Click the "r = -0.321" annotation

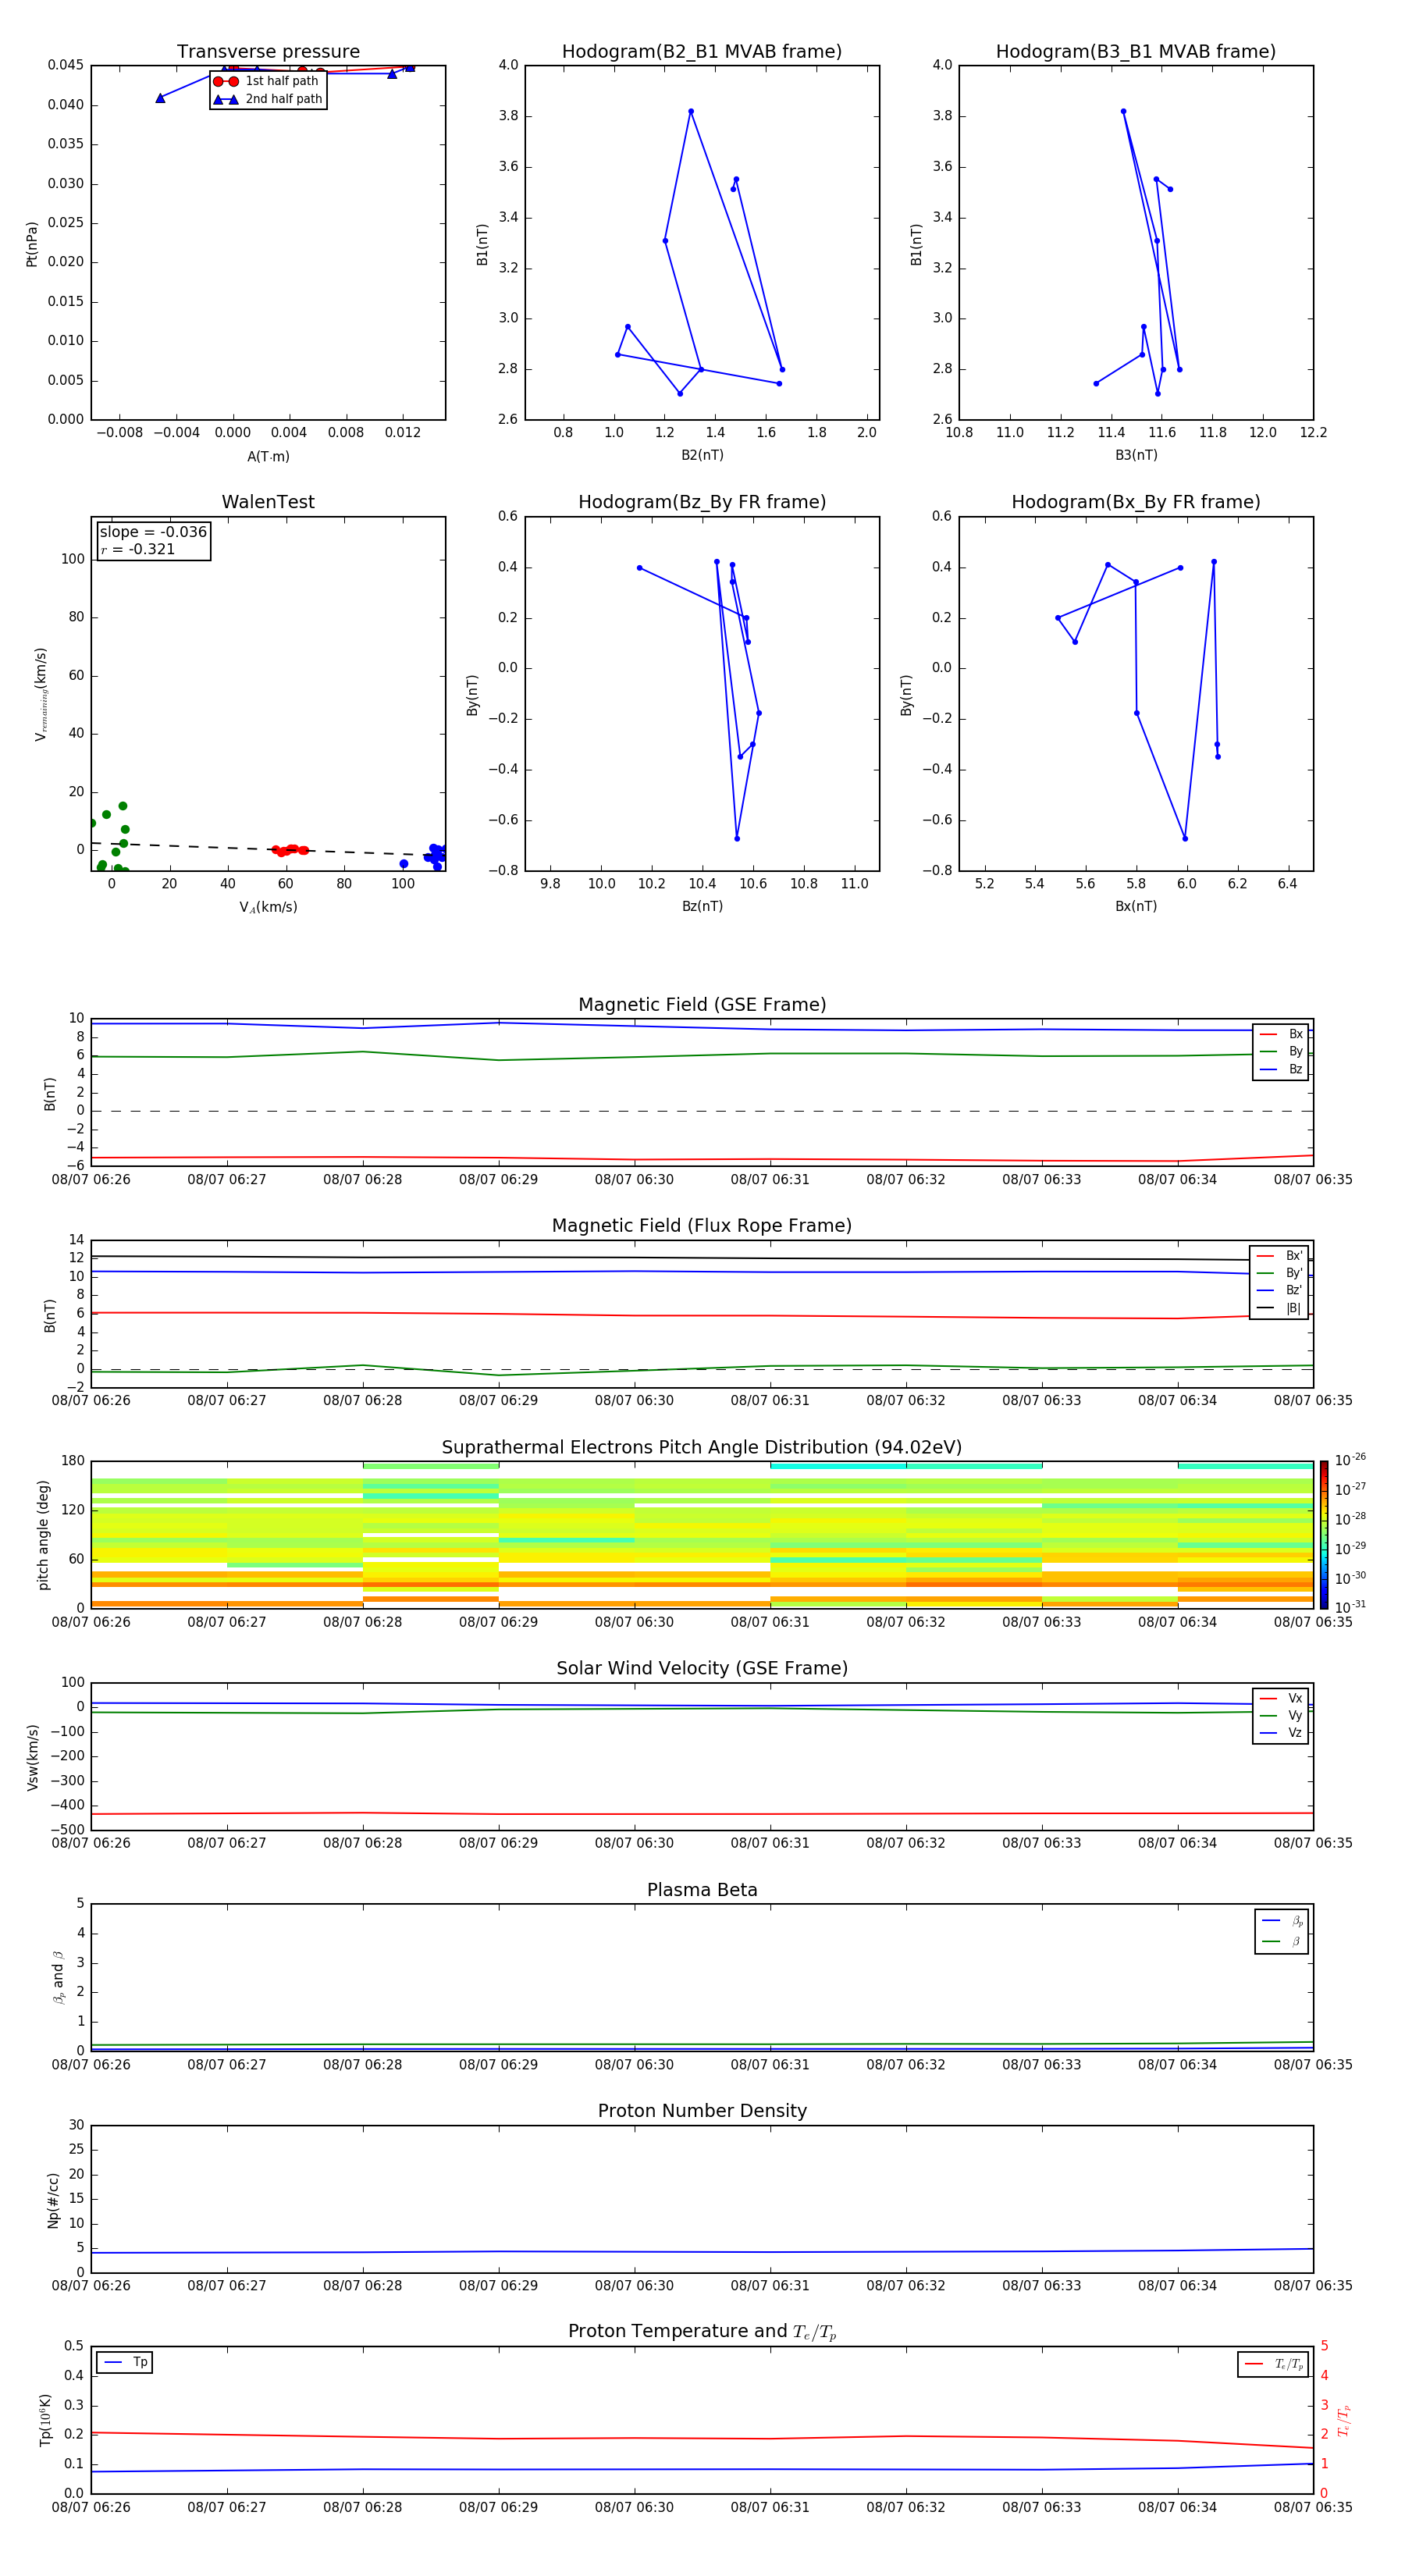[138, 550]
